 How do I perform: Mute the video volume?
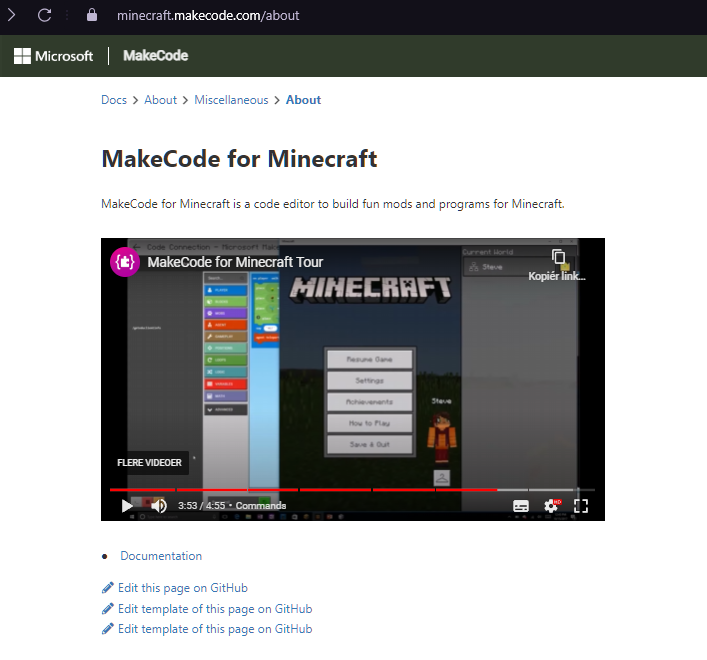click(x=159, y=506)
